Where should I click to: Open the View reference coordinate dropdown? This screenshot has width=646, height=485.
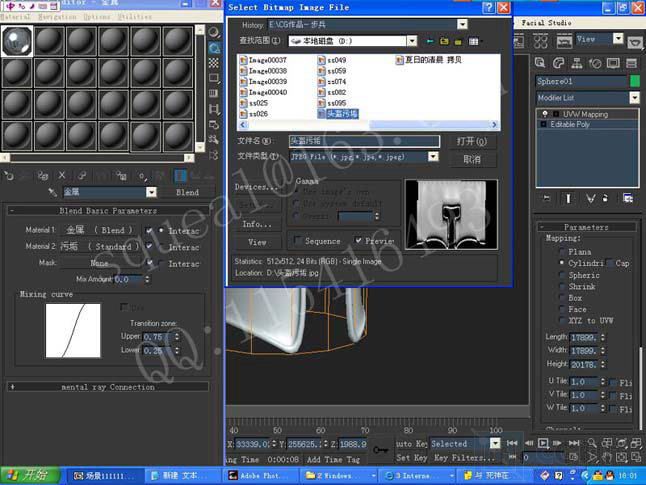point(618,39)
